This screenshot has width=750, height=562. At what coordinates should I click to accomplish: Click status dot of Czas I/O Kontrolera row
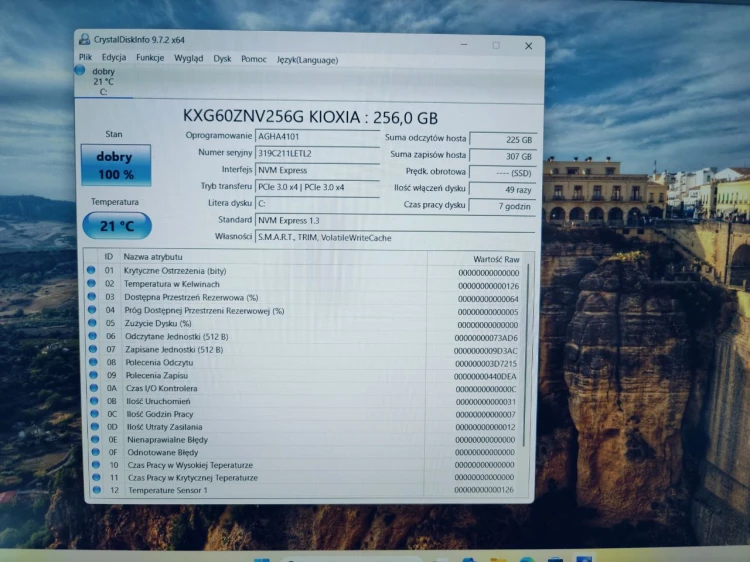tap(94, 388)
